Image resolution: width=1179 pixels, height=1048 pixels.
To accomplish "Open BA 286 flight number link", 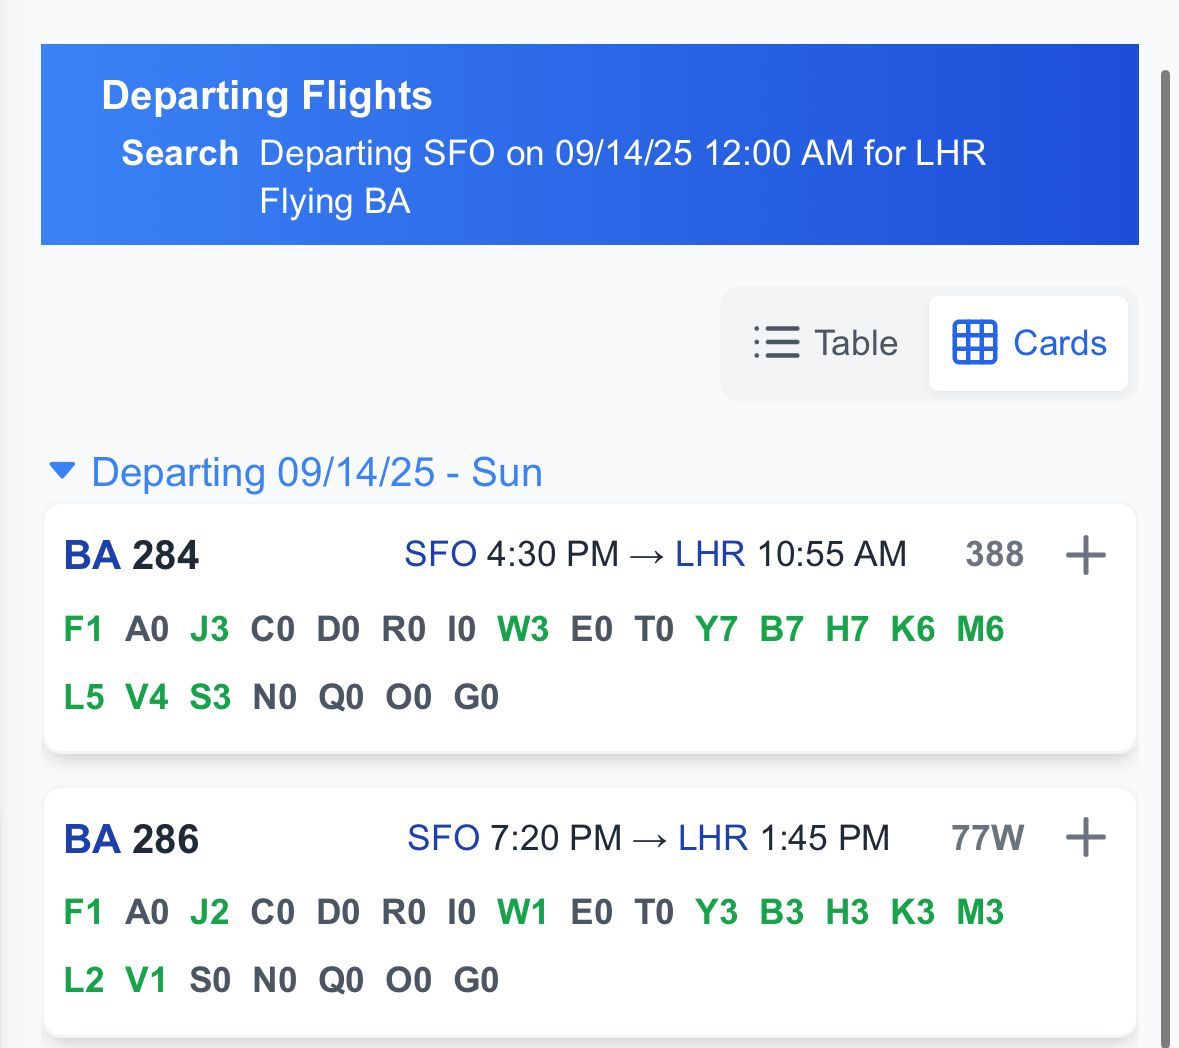I will tap(132, 839).
